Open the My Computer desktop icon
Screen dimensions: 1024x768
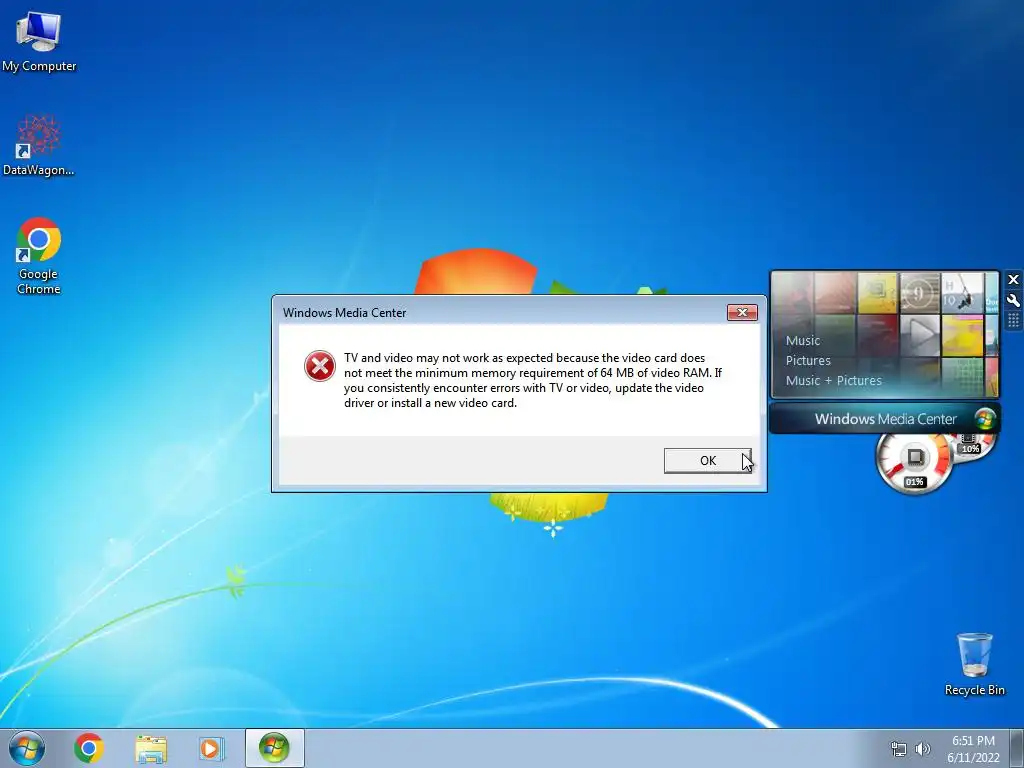point(39,41)
